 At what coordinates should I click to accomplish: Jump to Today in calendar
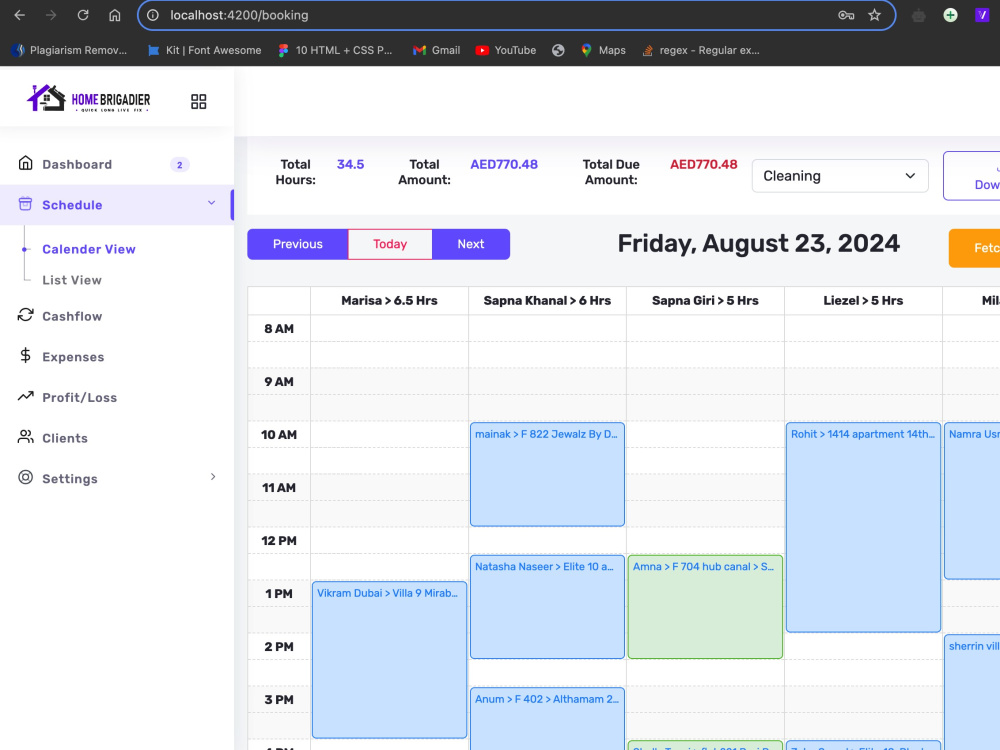[390, 244]
